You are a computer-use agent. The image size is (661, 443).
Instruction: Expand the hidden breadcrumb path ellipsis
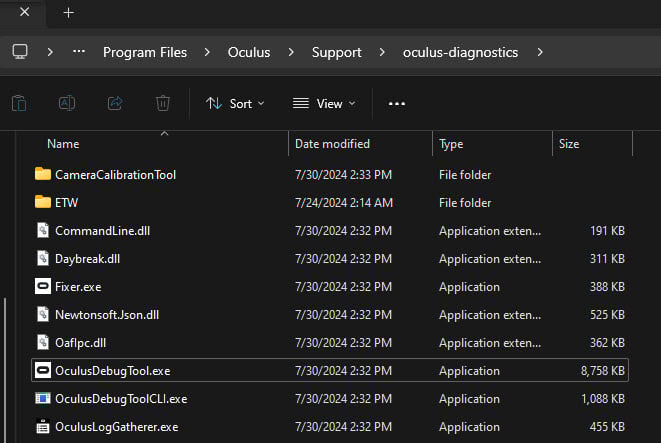[x=79, y=52]
